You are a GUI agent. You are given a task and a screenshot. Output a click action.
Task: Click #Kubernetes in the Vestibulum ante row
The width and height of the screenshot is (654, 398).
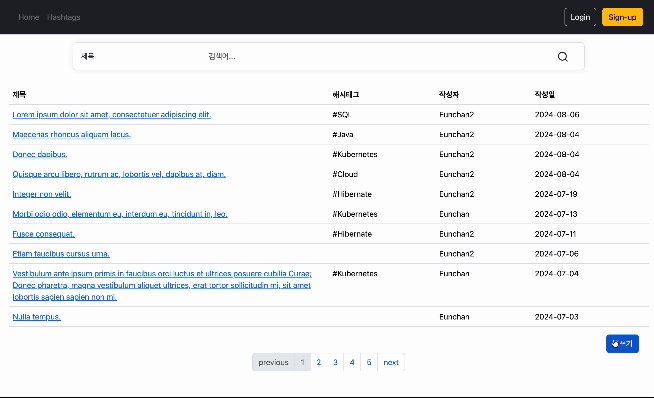355,274
